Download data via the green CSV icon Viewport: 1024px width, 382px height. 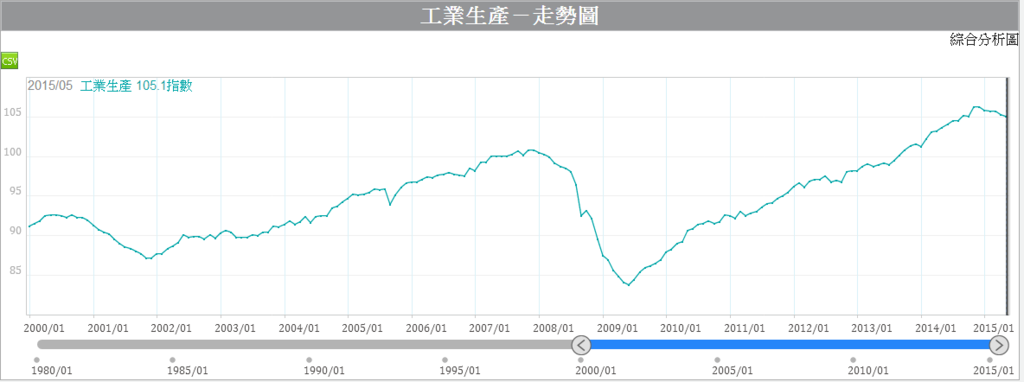9,61
